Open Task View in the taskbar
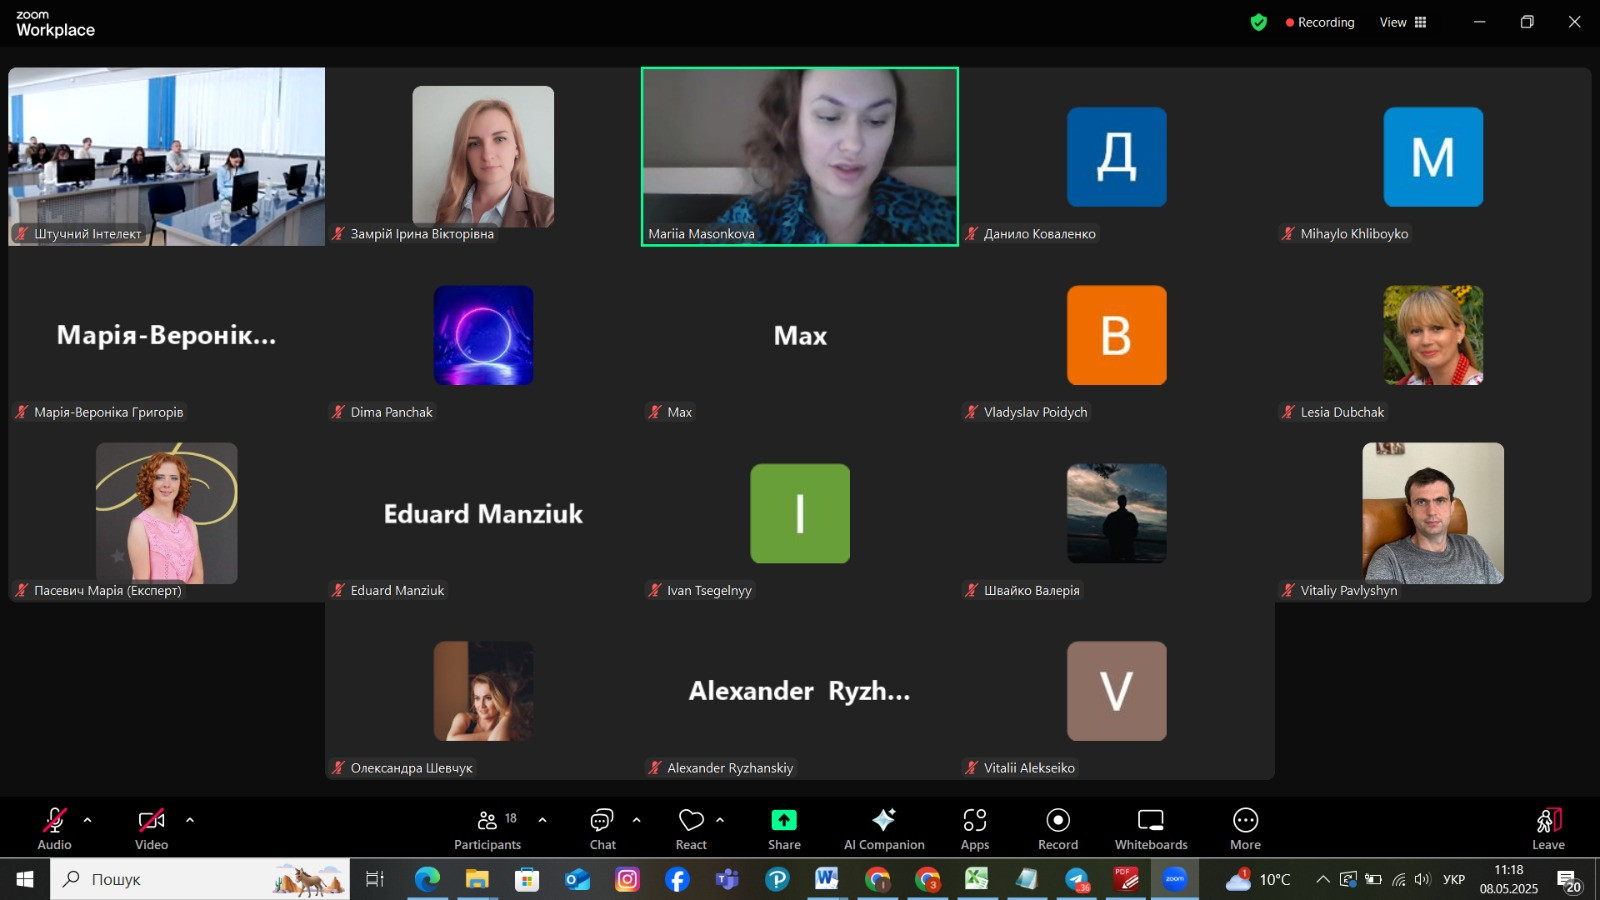This screenshot has width=1600, height=900. click(375, 879)
